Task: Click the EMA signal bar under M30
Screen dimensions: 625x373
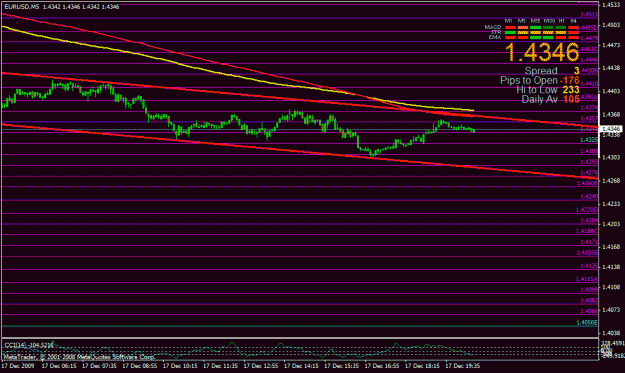Action: click(548, 37)
